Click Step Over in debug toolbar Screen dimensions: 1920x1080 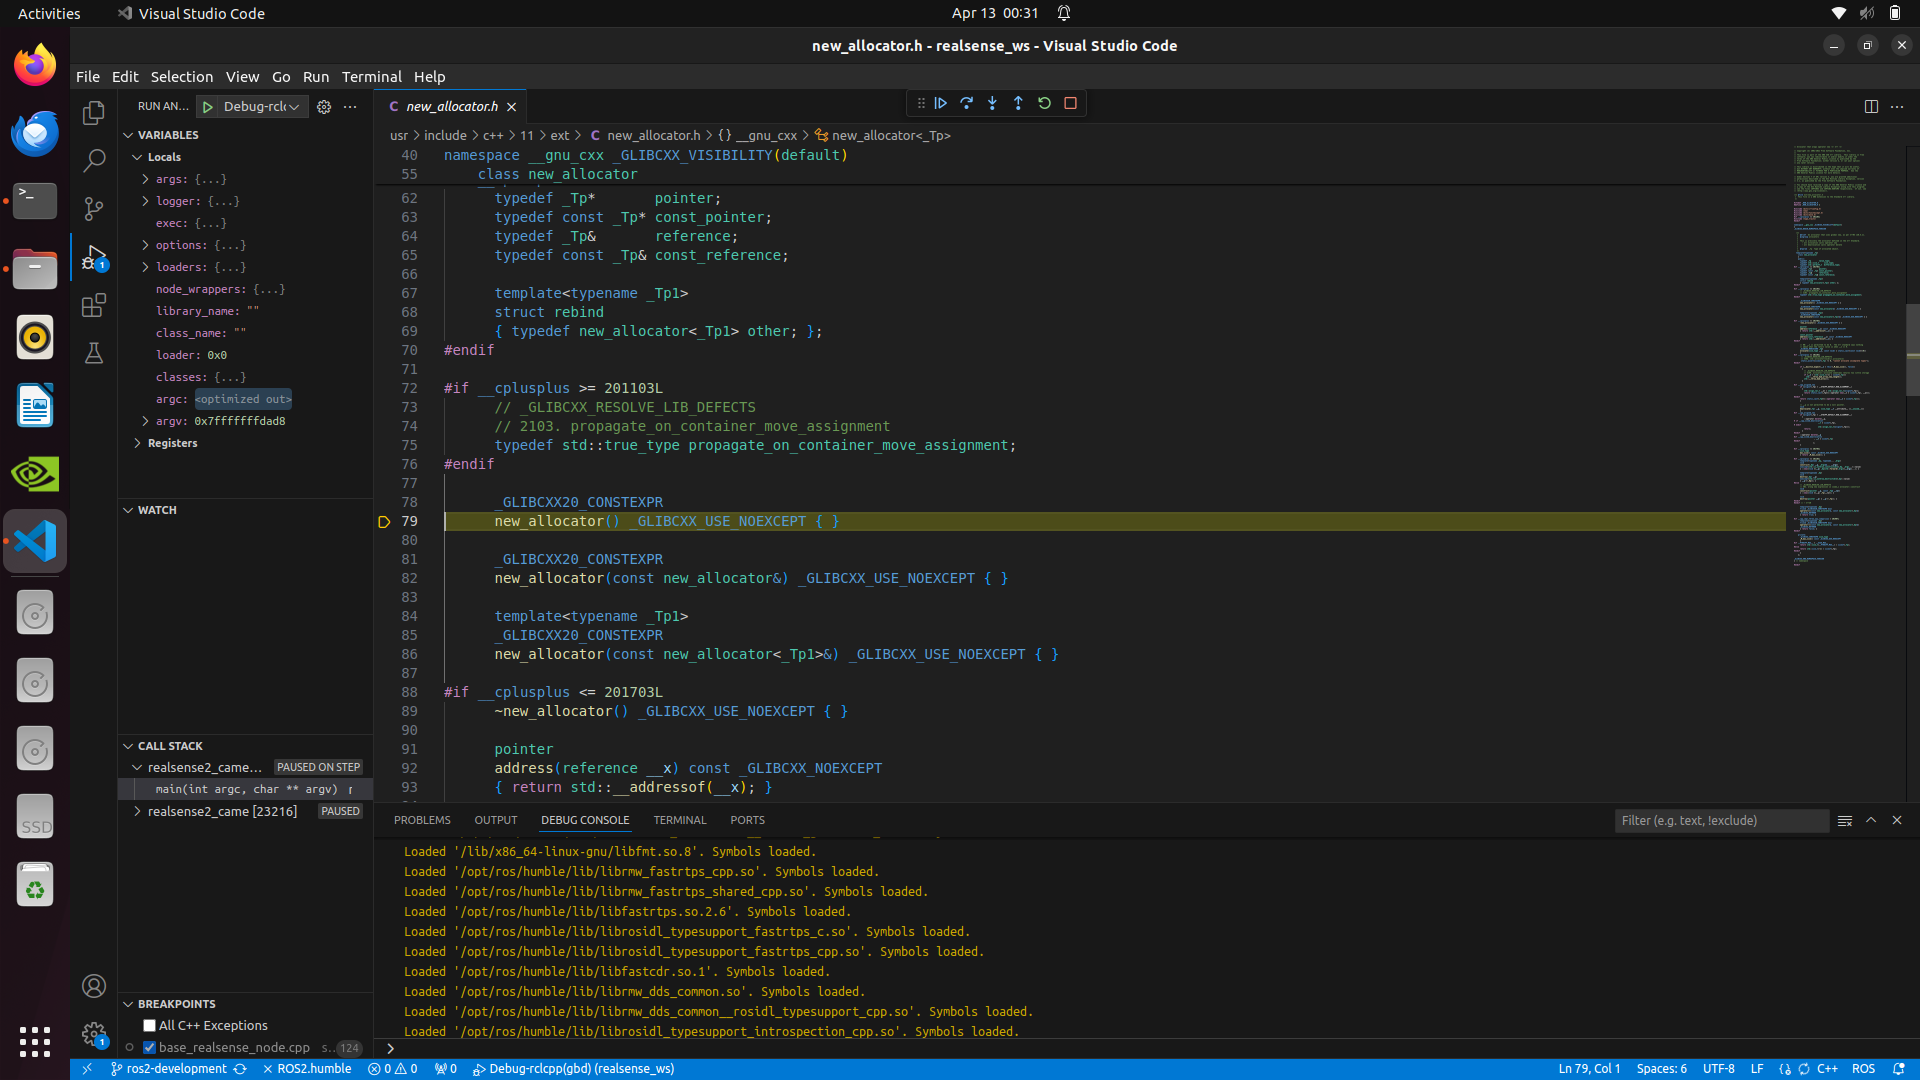tap(967, 103)
